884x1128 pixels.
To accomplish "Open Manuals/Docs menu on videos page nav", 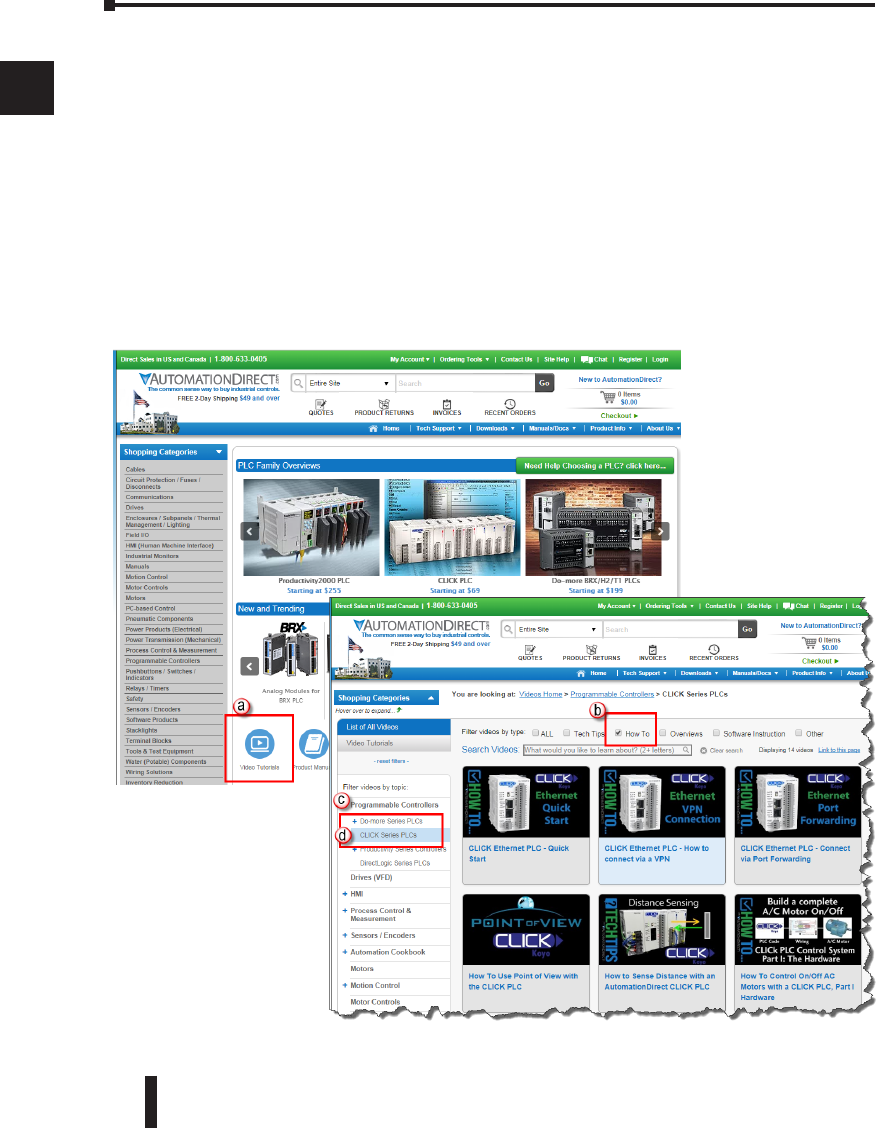I will tap(755, 673).
